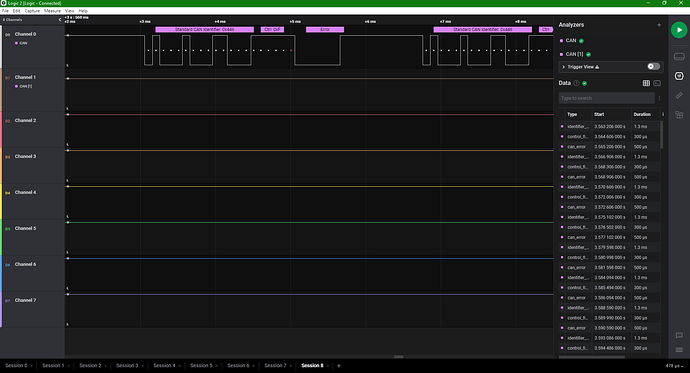
Task: Open the View menu
Action: 70,11
